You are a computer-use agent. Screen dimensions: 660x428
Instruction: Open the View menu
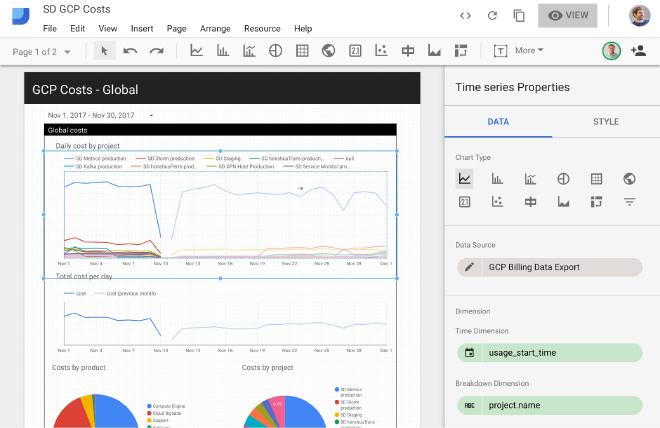108,29
